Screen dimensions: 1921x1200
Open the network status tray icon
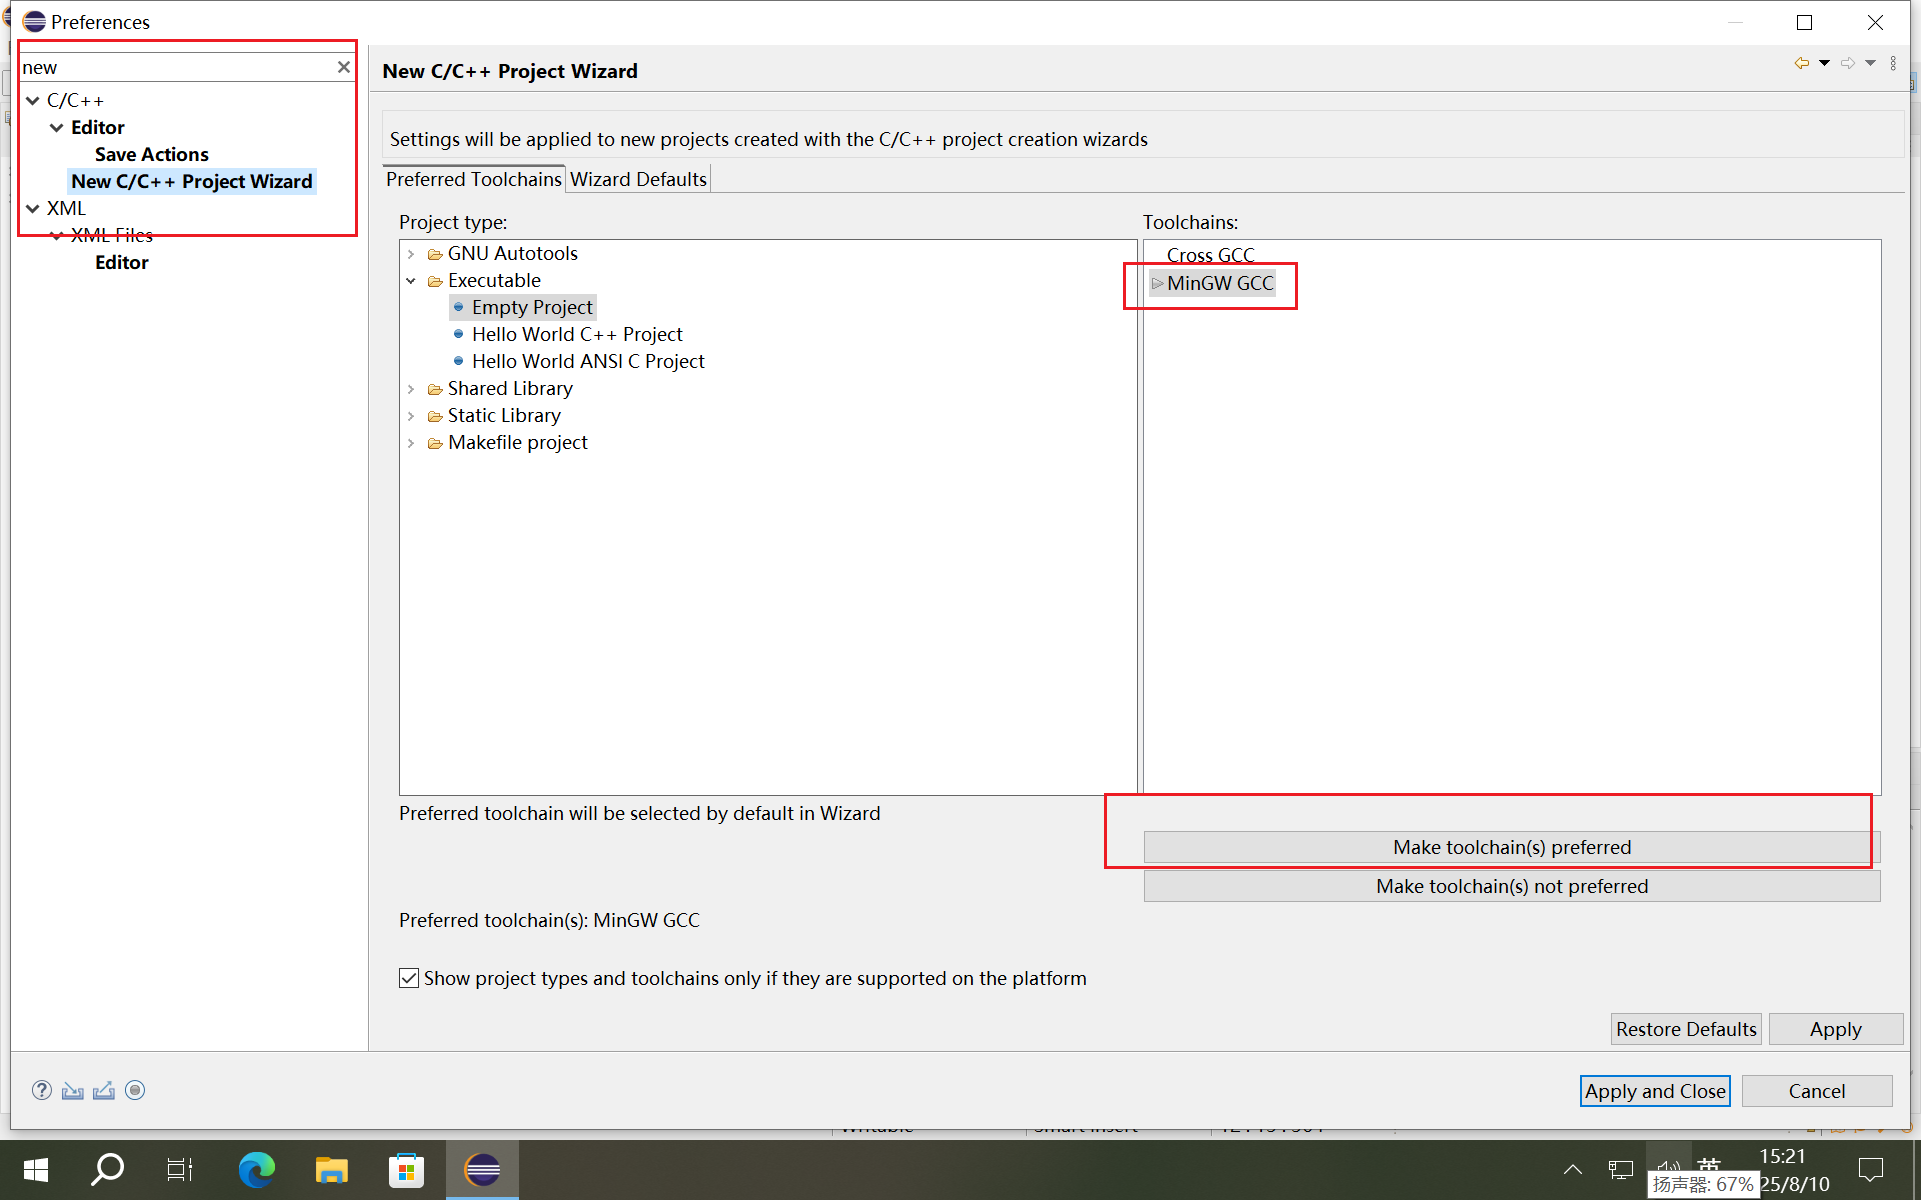pos(1621,1170)
